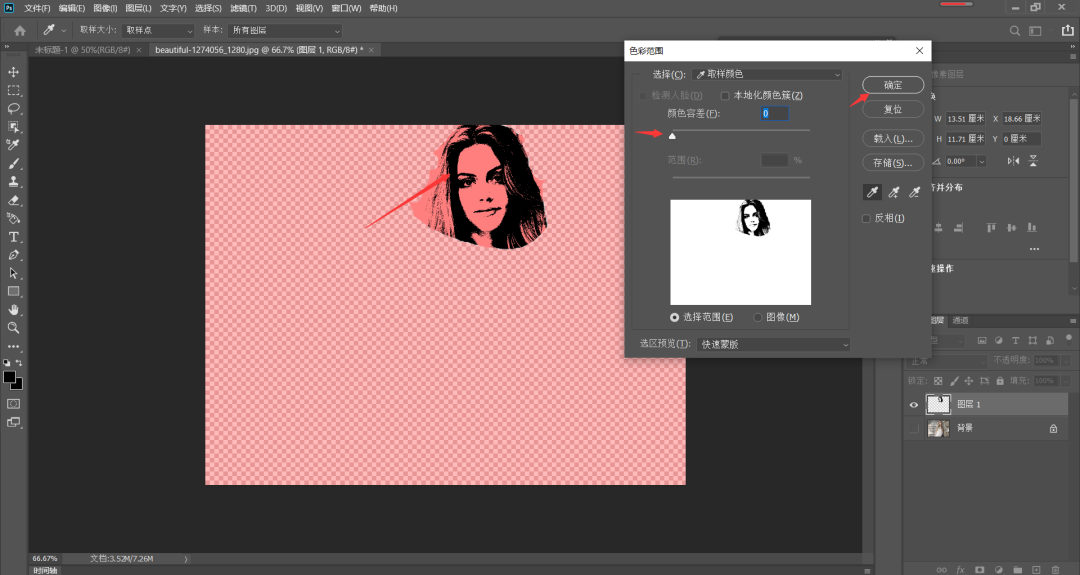Open the 选区预览 dropdown showing 快速蒙版
1080x575 pixels.
point(773,344)
